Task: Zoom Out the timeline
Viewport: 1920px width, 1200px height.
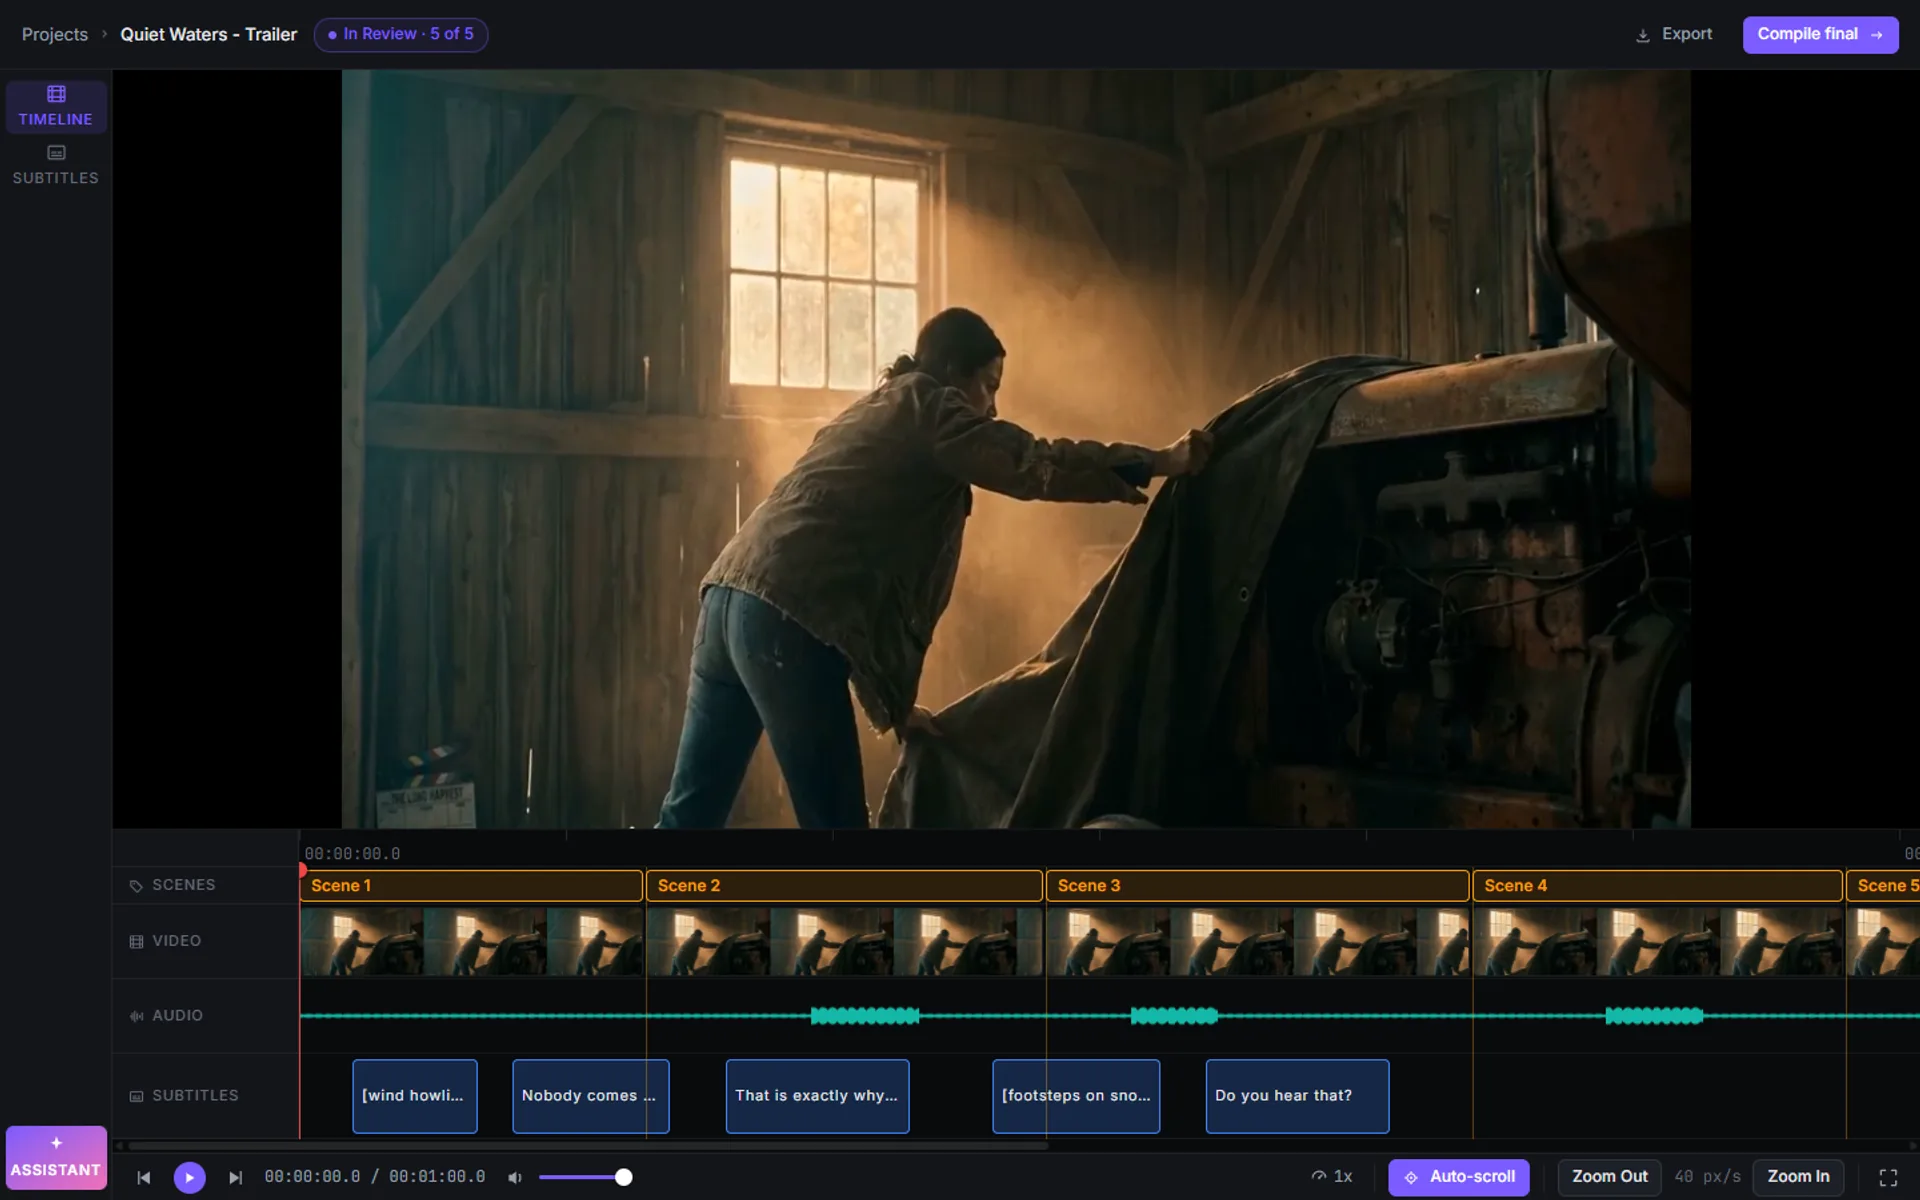Action: pyautogui.click(x=1609, y=1177)
